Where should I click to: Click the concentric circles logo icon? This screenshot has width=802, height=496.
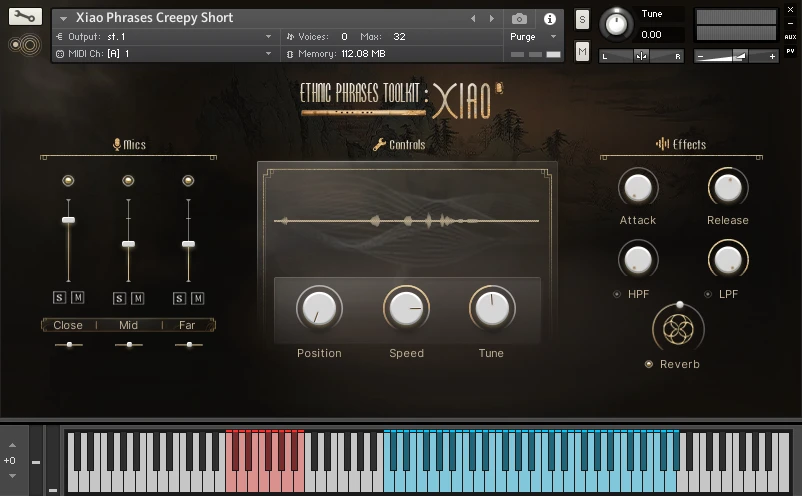[25, 45]
